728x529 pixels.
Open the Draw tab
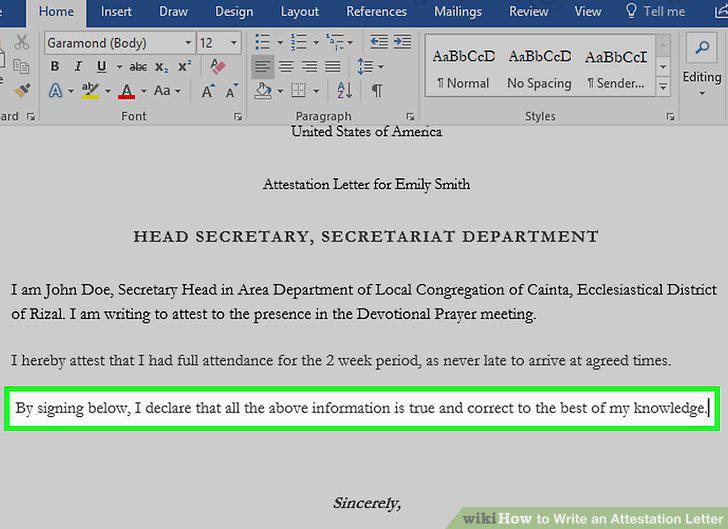coord(173,12)
